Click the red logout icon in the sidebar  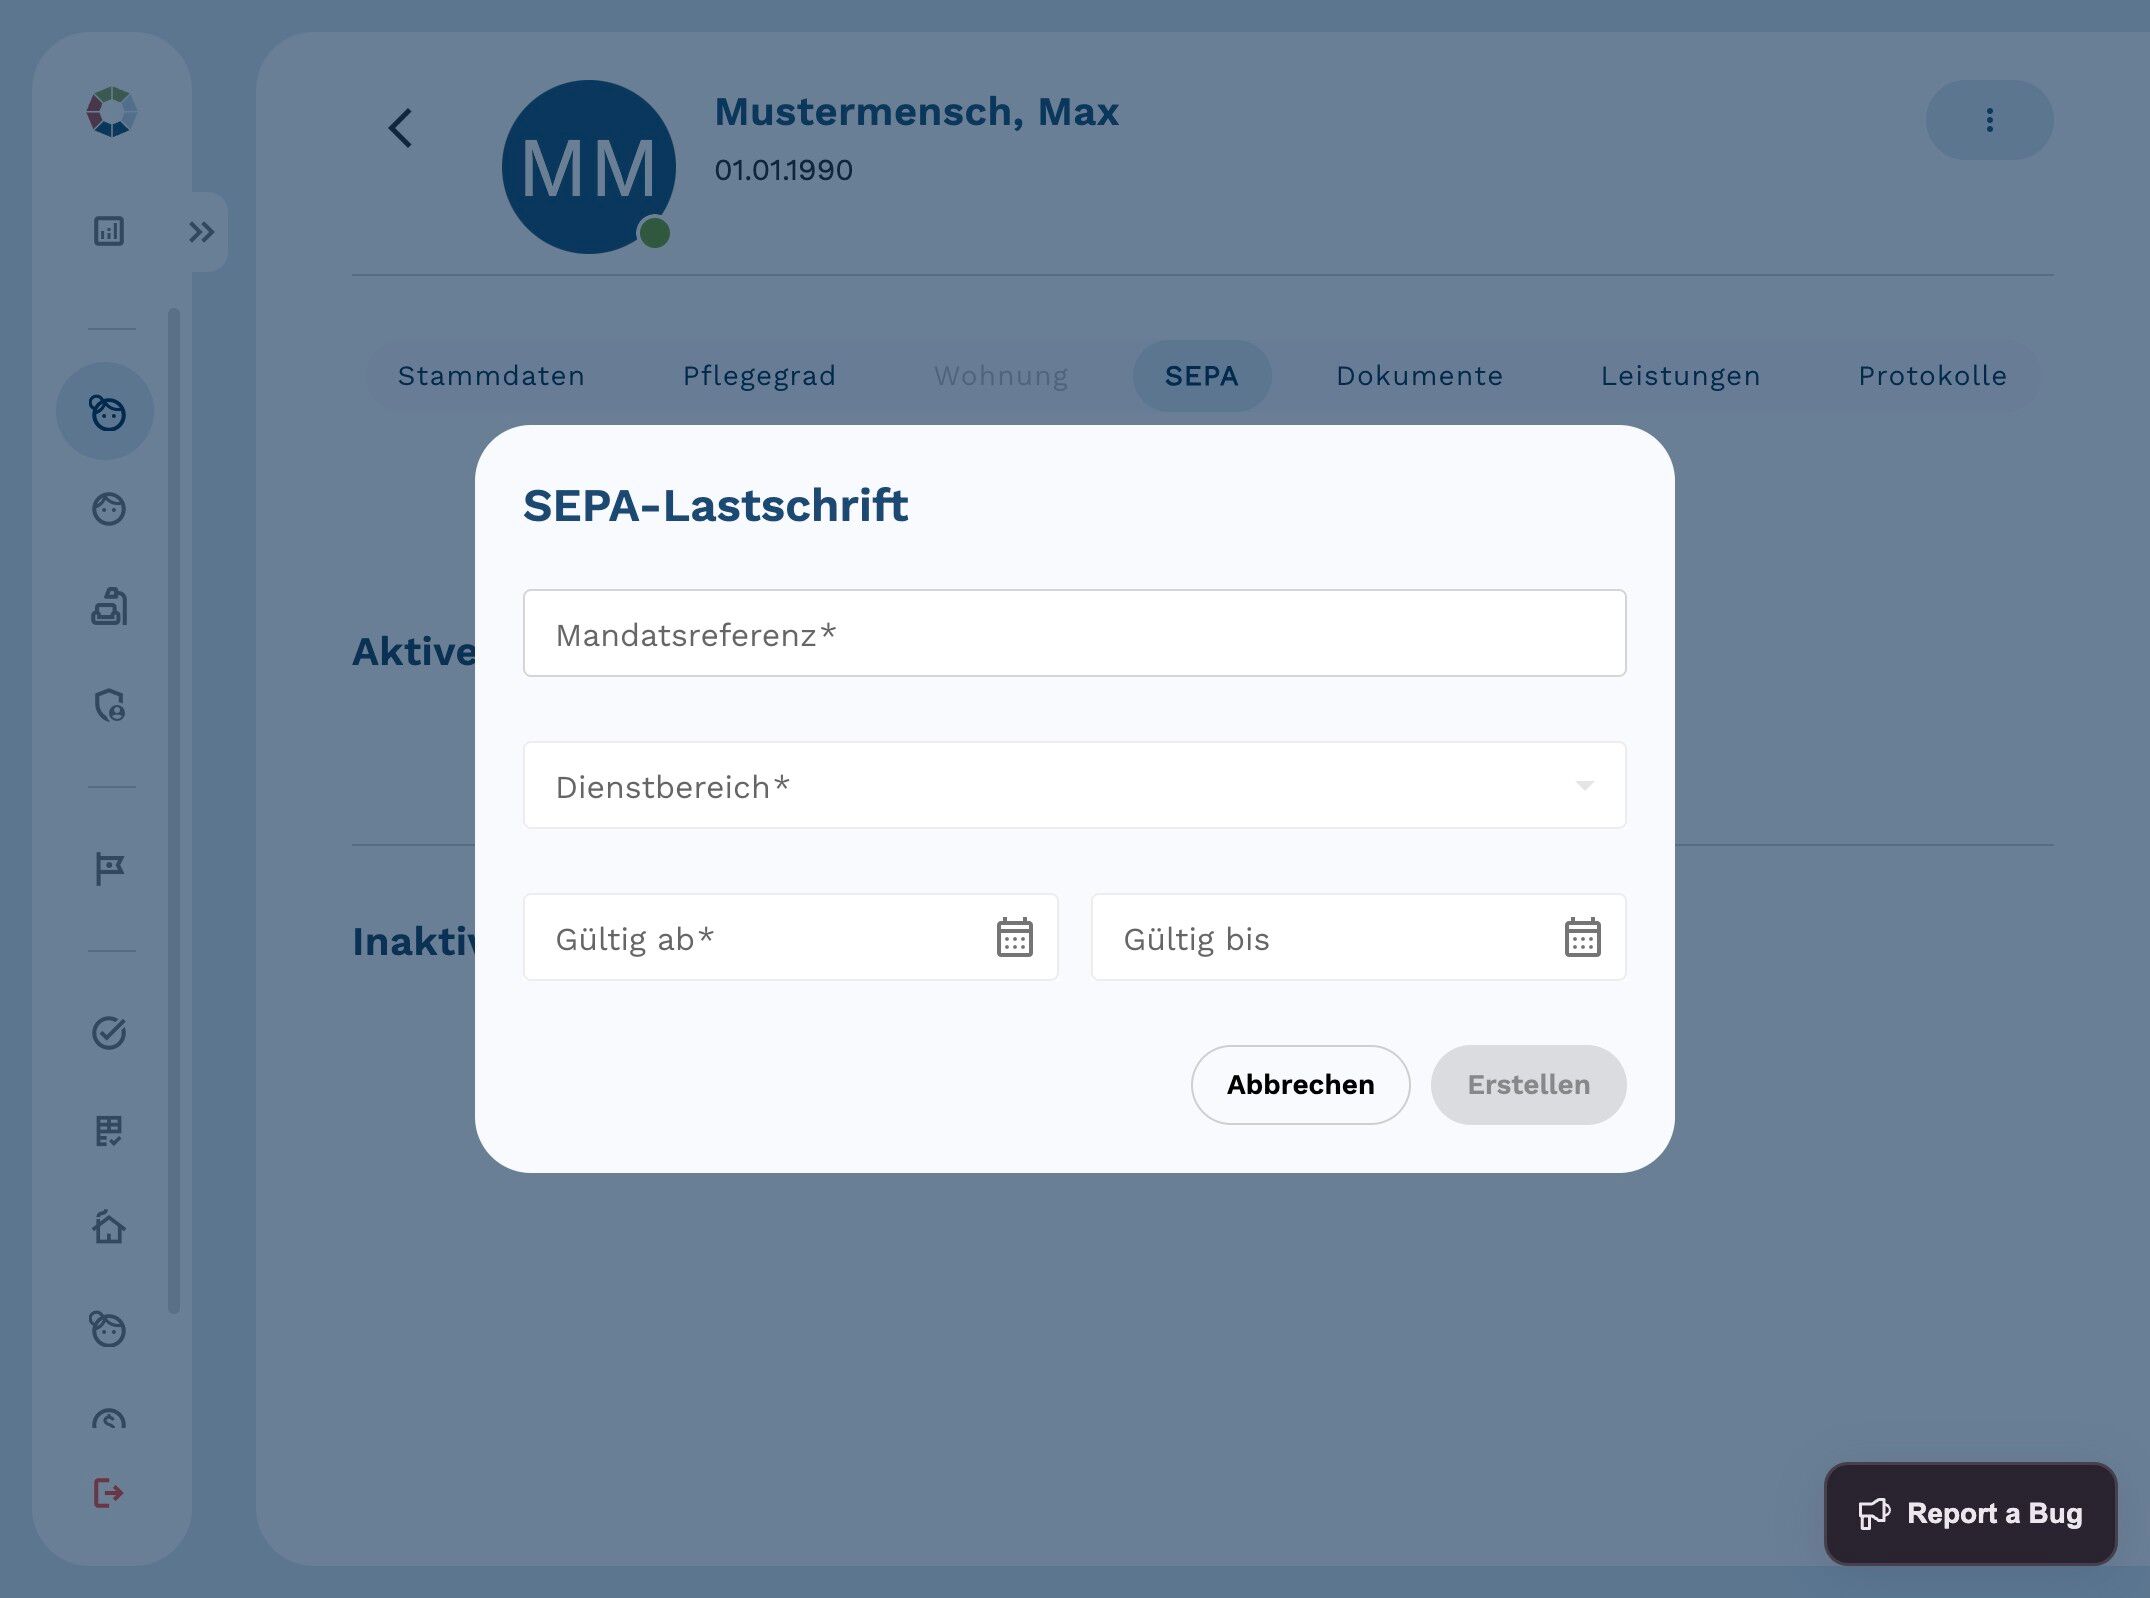point(108,1493)
